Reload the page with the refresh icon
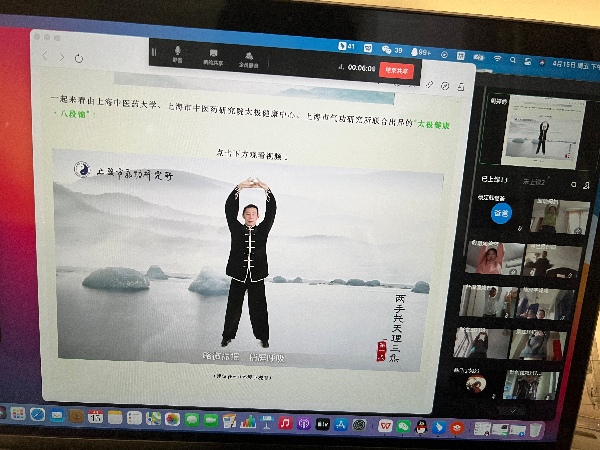Viewport: 600px width, 450px height. tap(78, 58)
